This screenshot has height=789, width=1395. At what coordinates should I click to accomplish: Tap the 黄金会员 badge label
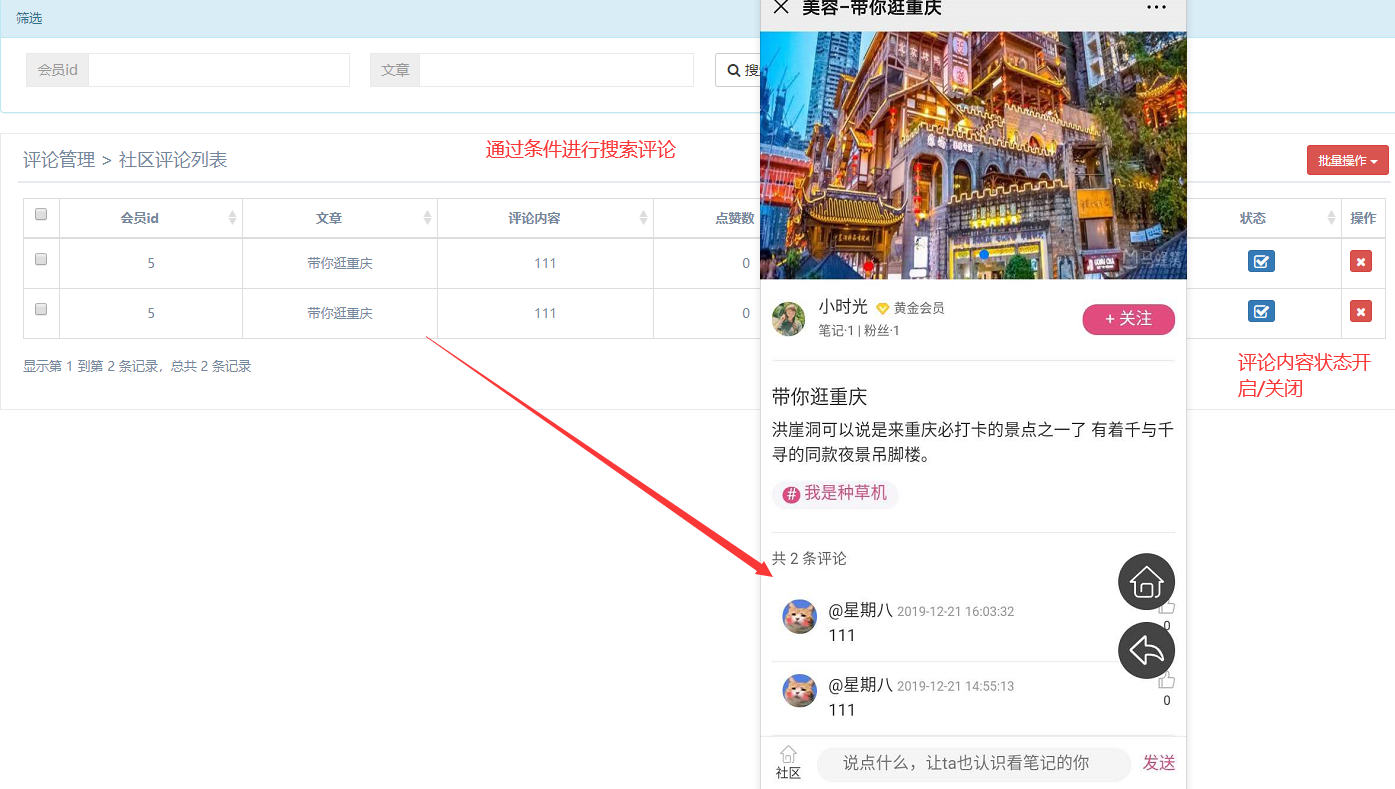[919, 308]
